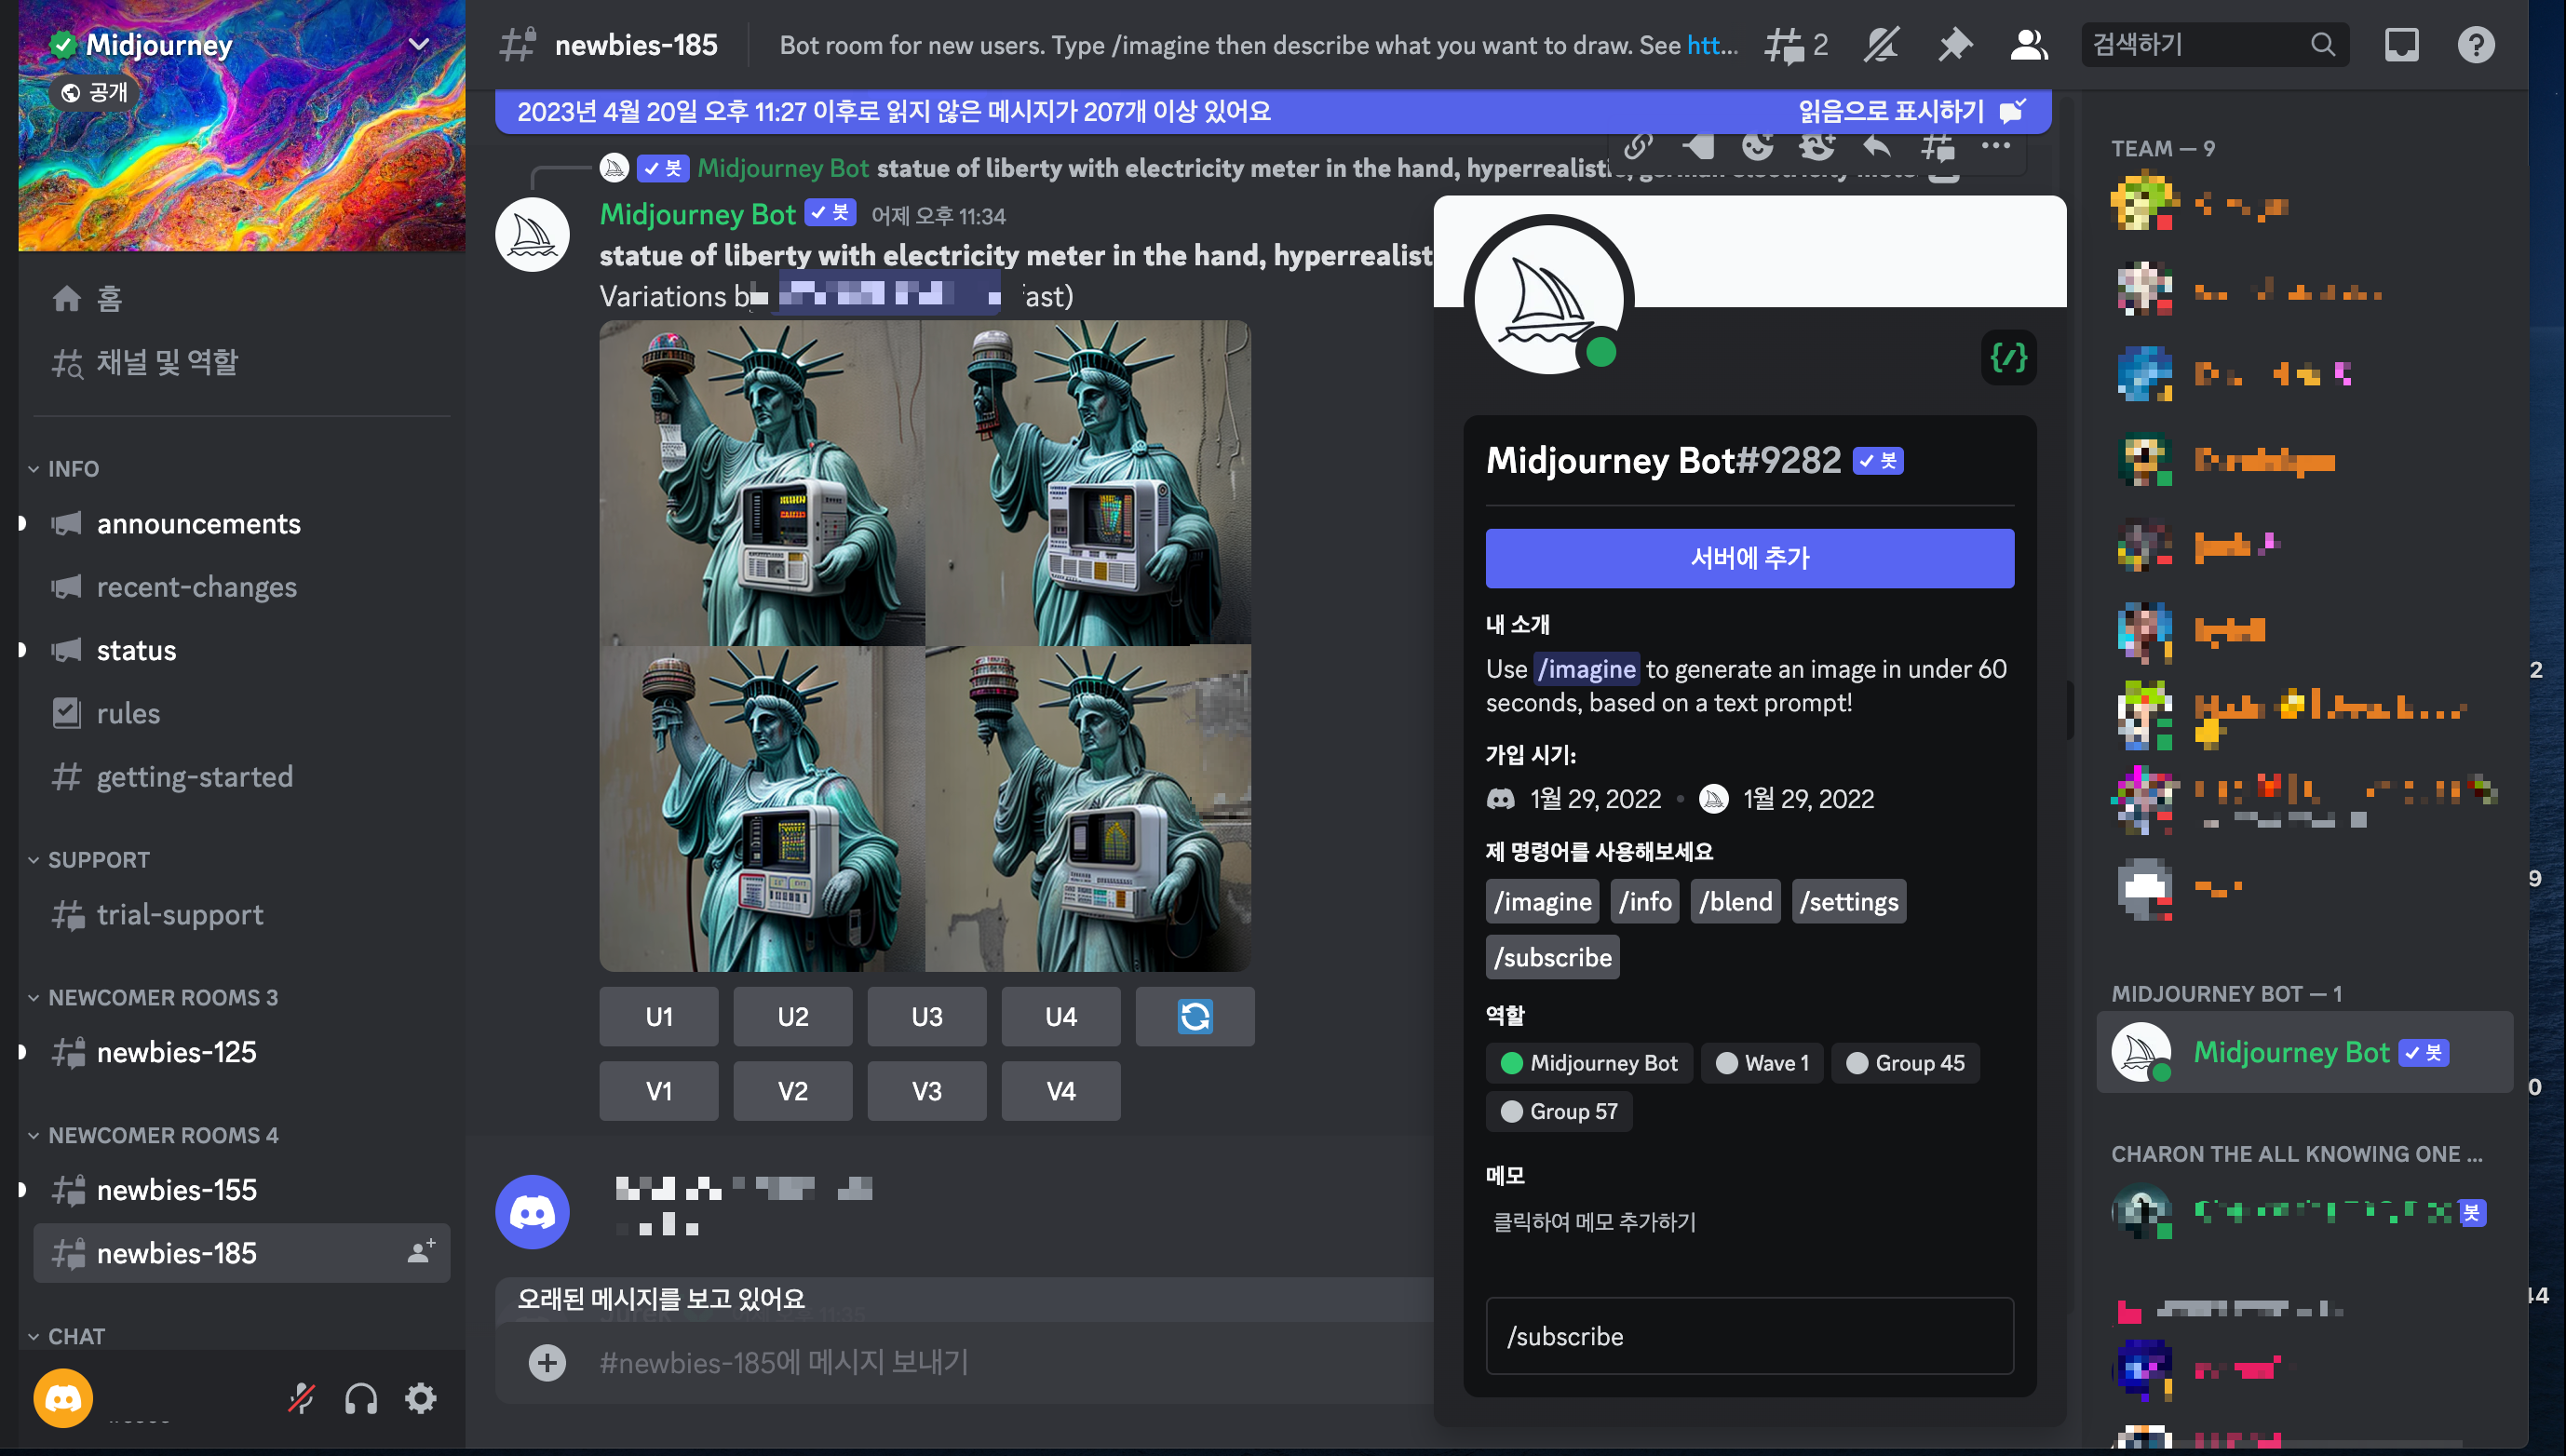This screenshot has height=1456, width=2566.
Task: Click the Midjourney Bot role color dot
Action: pos(1511,1062)
